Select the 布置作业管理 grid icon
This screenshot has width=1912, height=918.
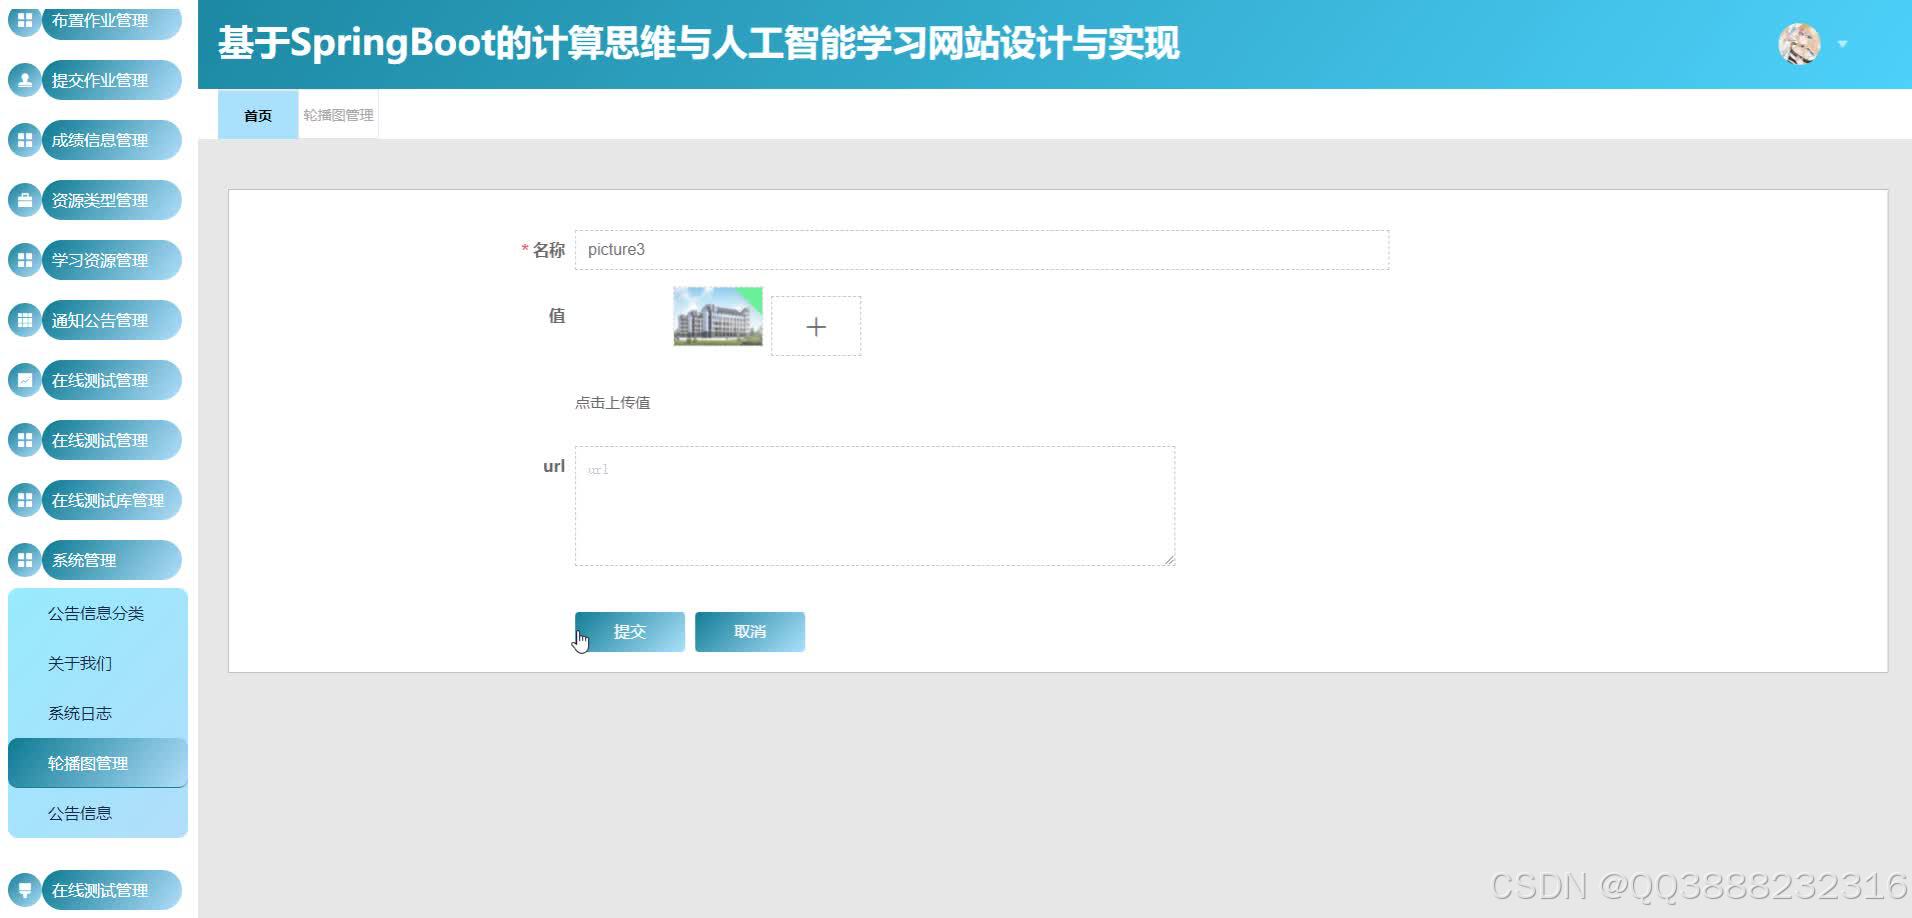tap(24, 20)
